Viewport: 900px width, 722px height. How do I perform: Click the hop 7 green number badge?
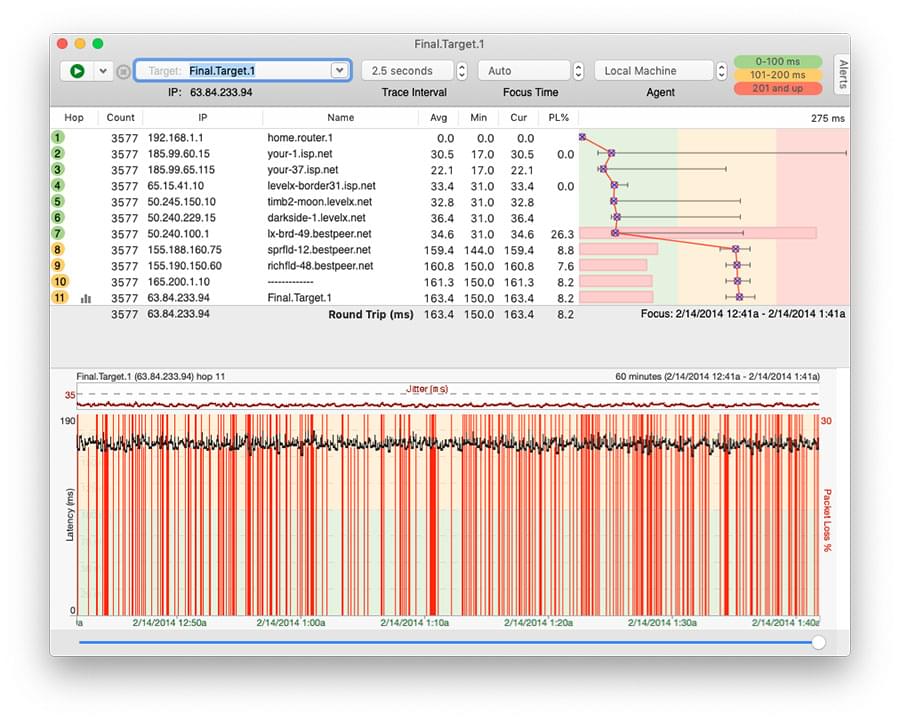[58, 233]
